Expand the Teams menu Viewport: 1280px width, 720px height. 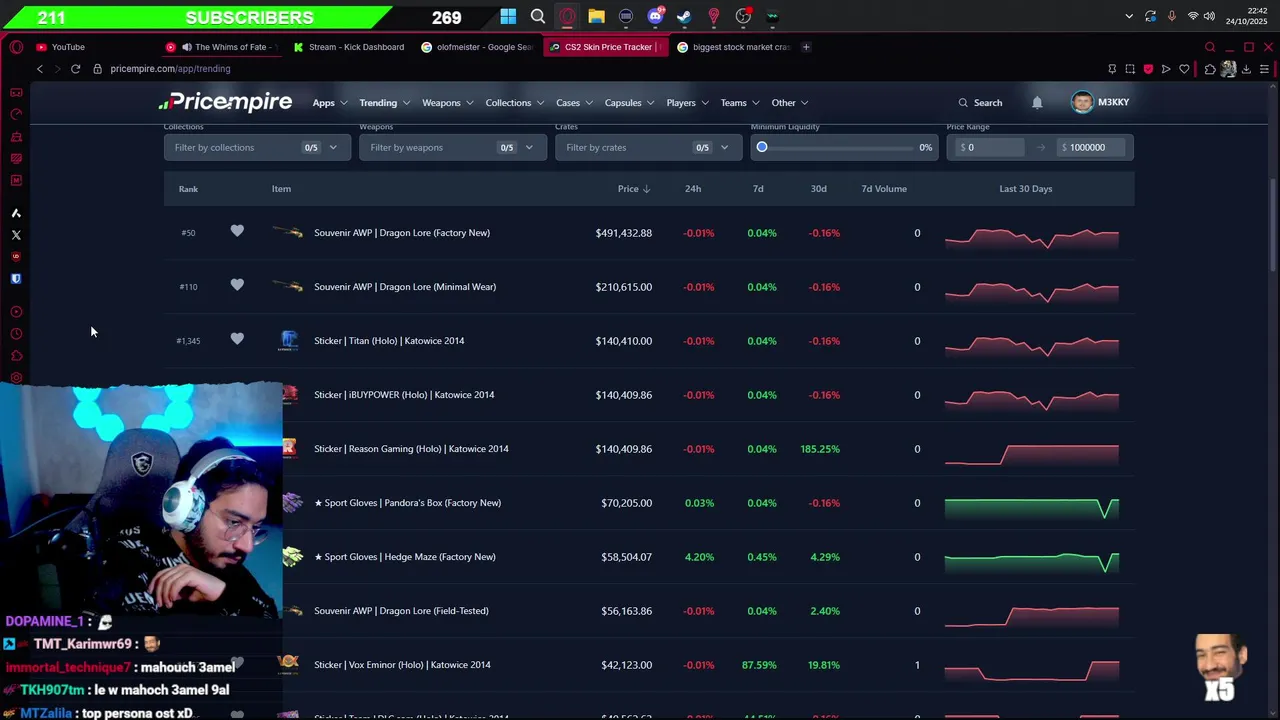tap(740, 102)
